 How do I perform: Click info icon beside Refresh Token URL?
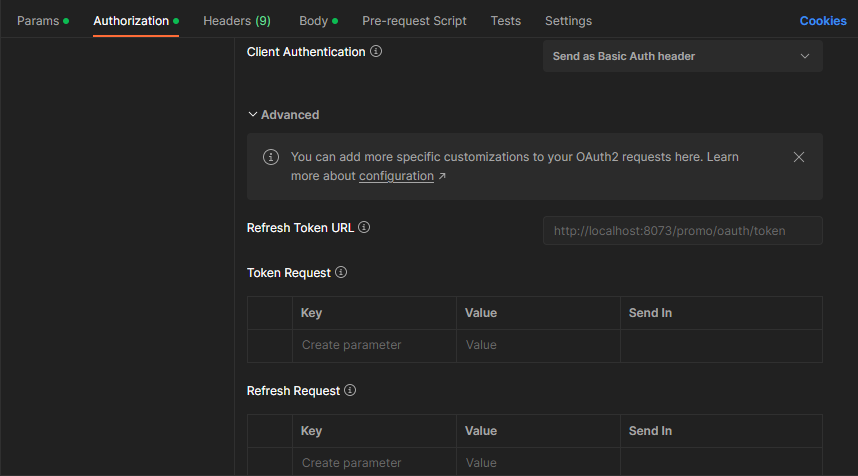[364, 227]
